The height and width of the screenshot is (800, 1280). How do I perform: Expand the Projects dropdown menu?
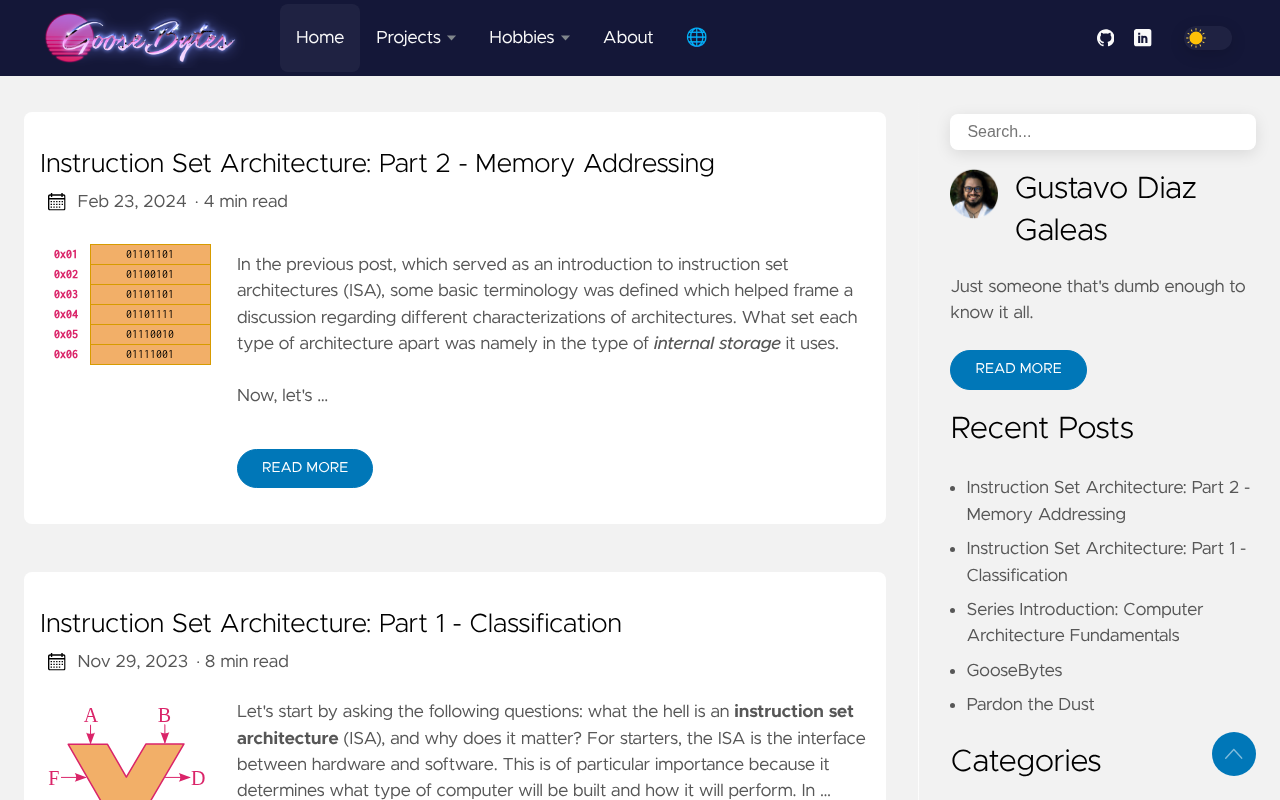[416, 38]
